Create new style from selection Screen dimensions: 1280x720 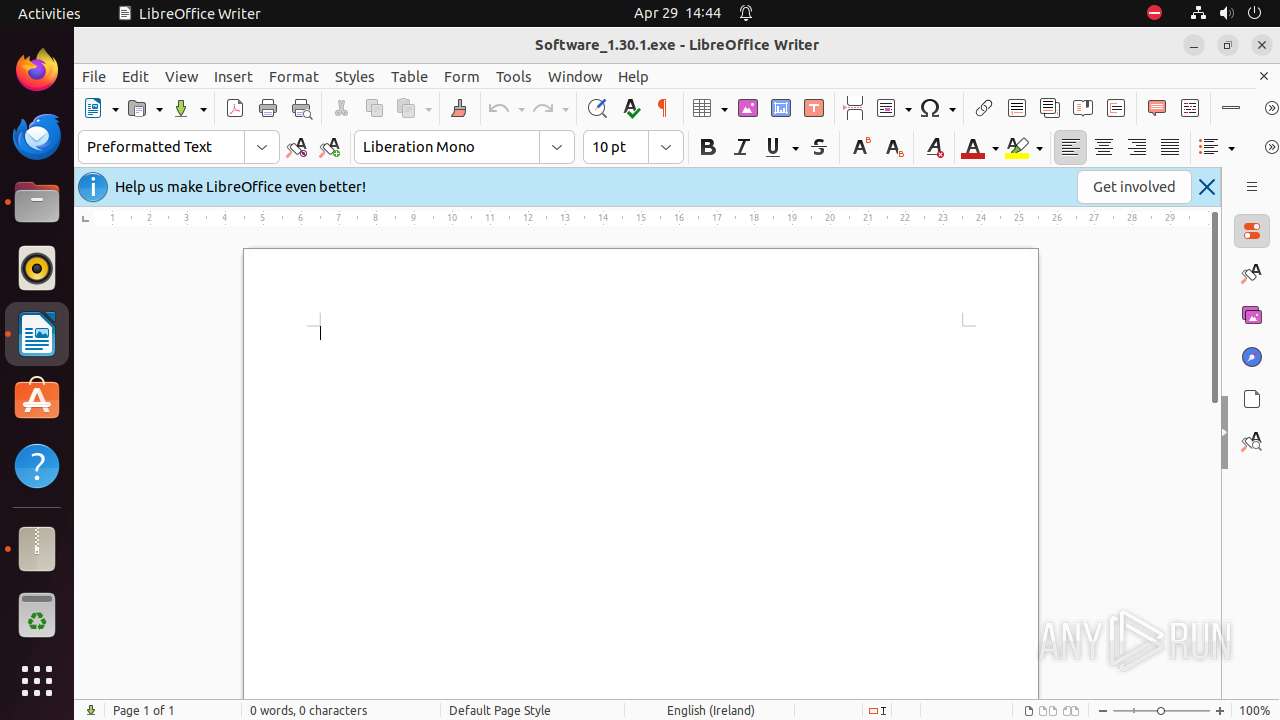point(329,147)
